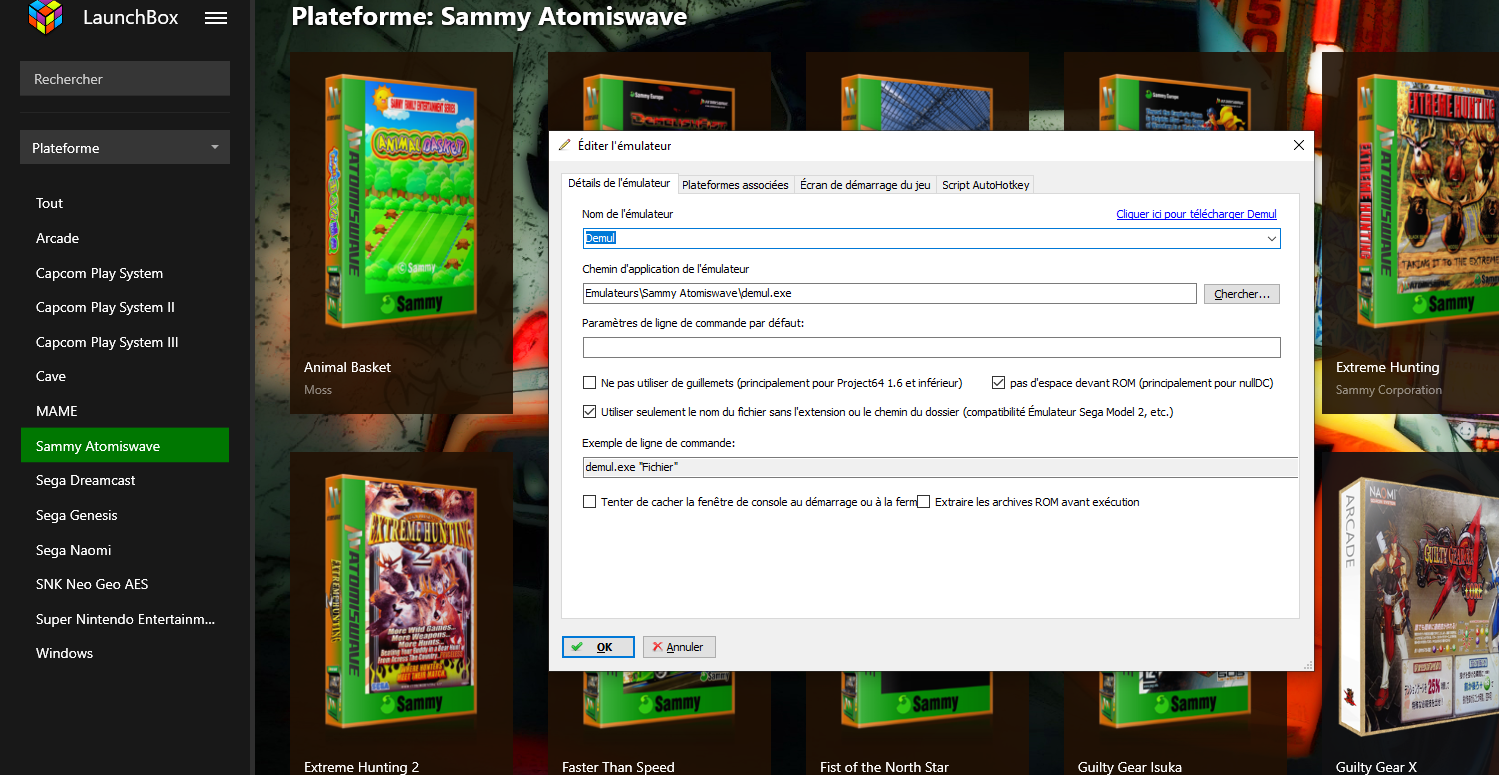Select MAME platform in sidebar

(125, 411)
